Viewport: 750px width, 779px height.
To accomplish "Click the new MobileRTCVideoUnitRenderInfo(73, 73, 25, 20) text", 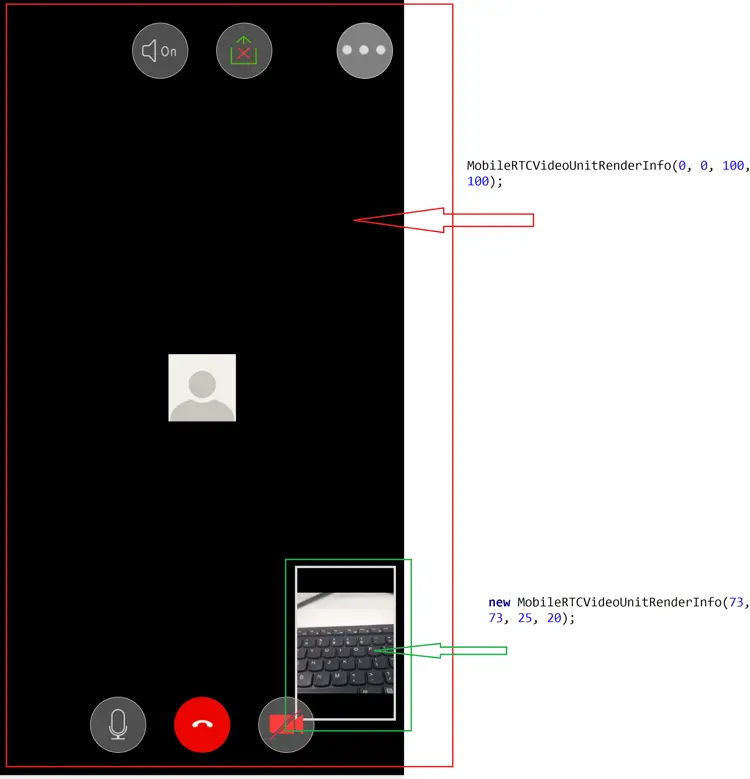I will [x=618, y=610].
